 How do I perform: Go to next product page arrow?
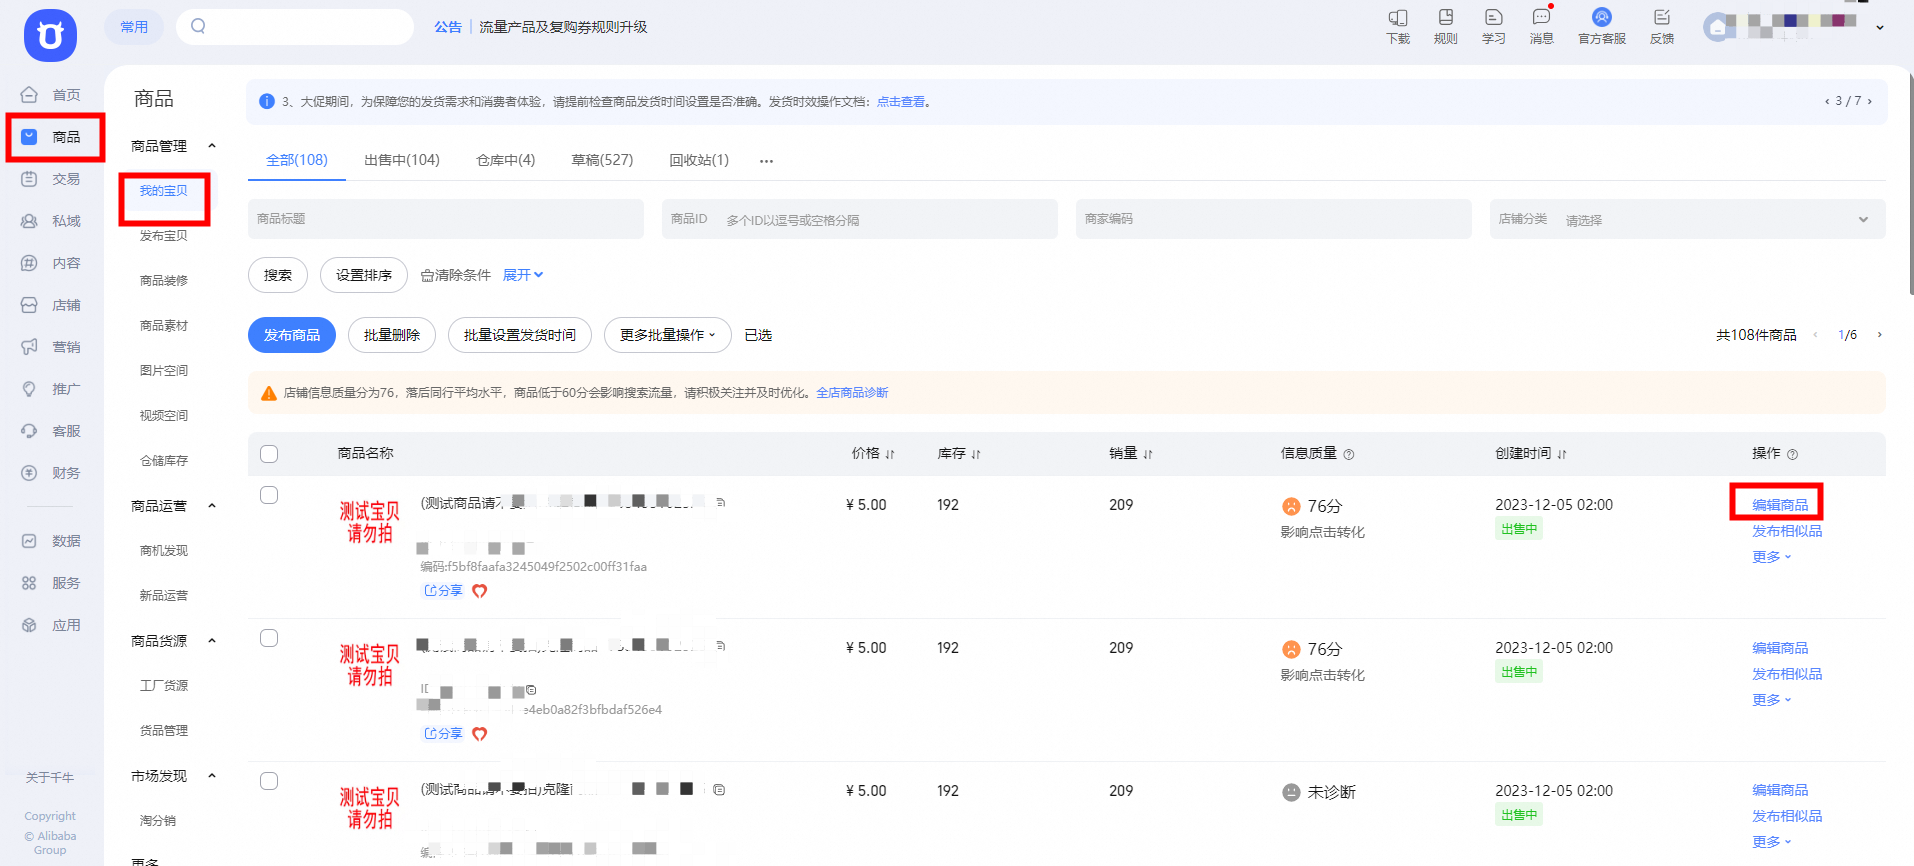pos(1880,335)
